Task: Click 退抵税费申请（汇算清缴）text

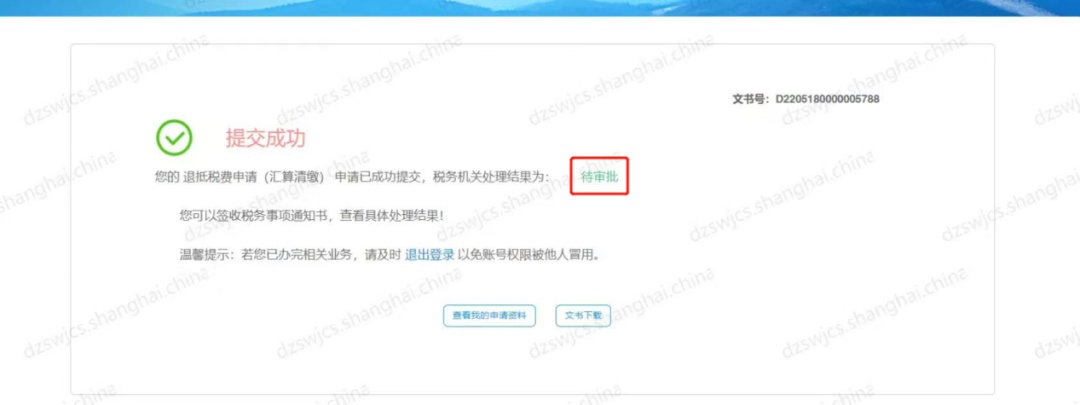Action: (253, 177)
